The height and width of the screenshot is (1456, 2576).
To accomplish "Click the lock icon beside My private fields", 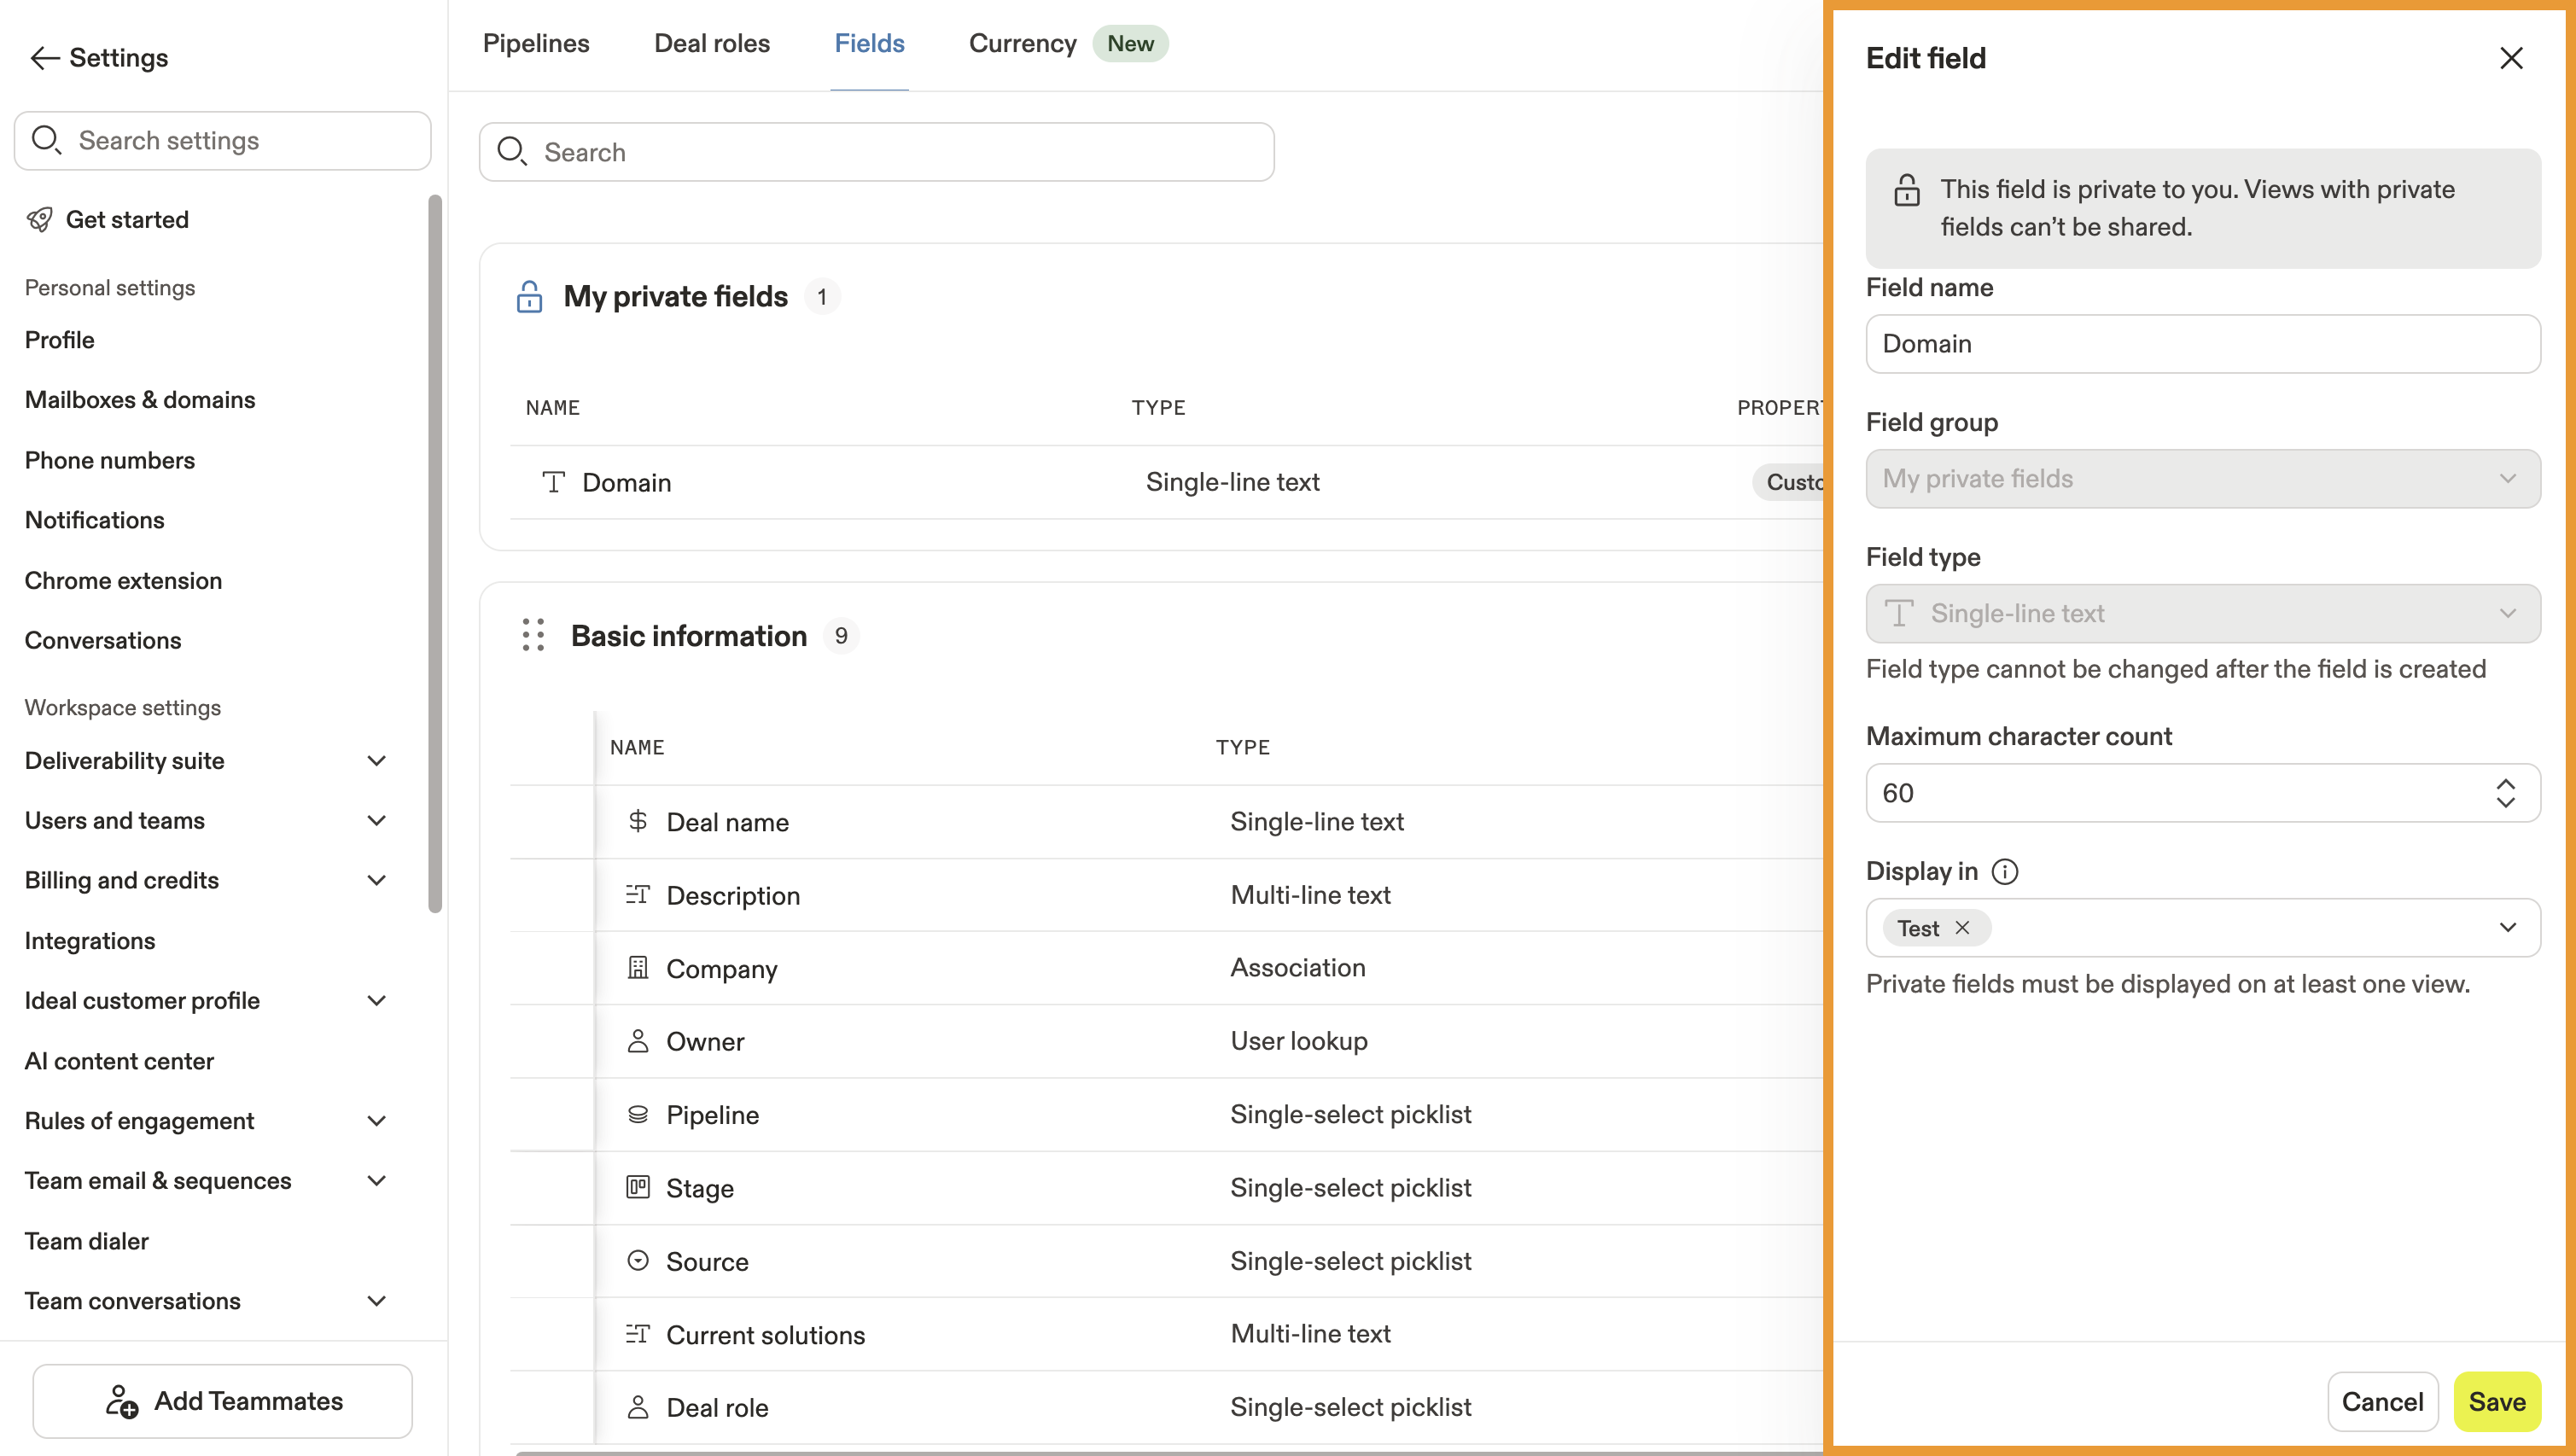I will (x=529, y=297).
